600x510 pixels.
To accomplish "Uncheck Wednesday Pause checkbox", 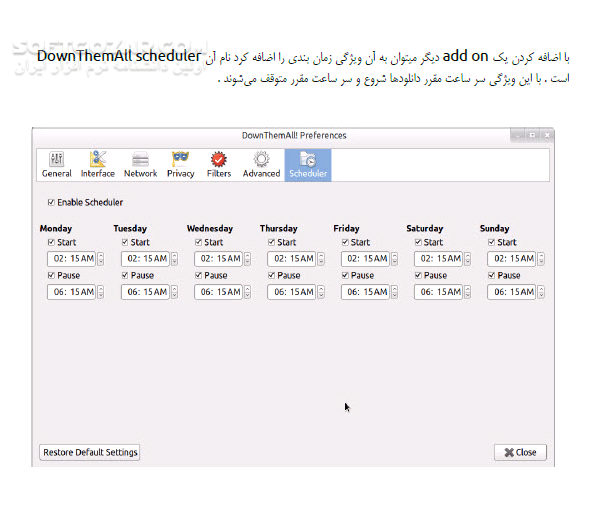I will 198,275.
